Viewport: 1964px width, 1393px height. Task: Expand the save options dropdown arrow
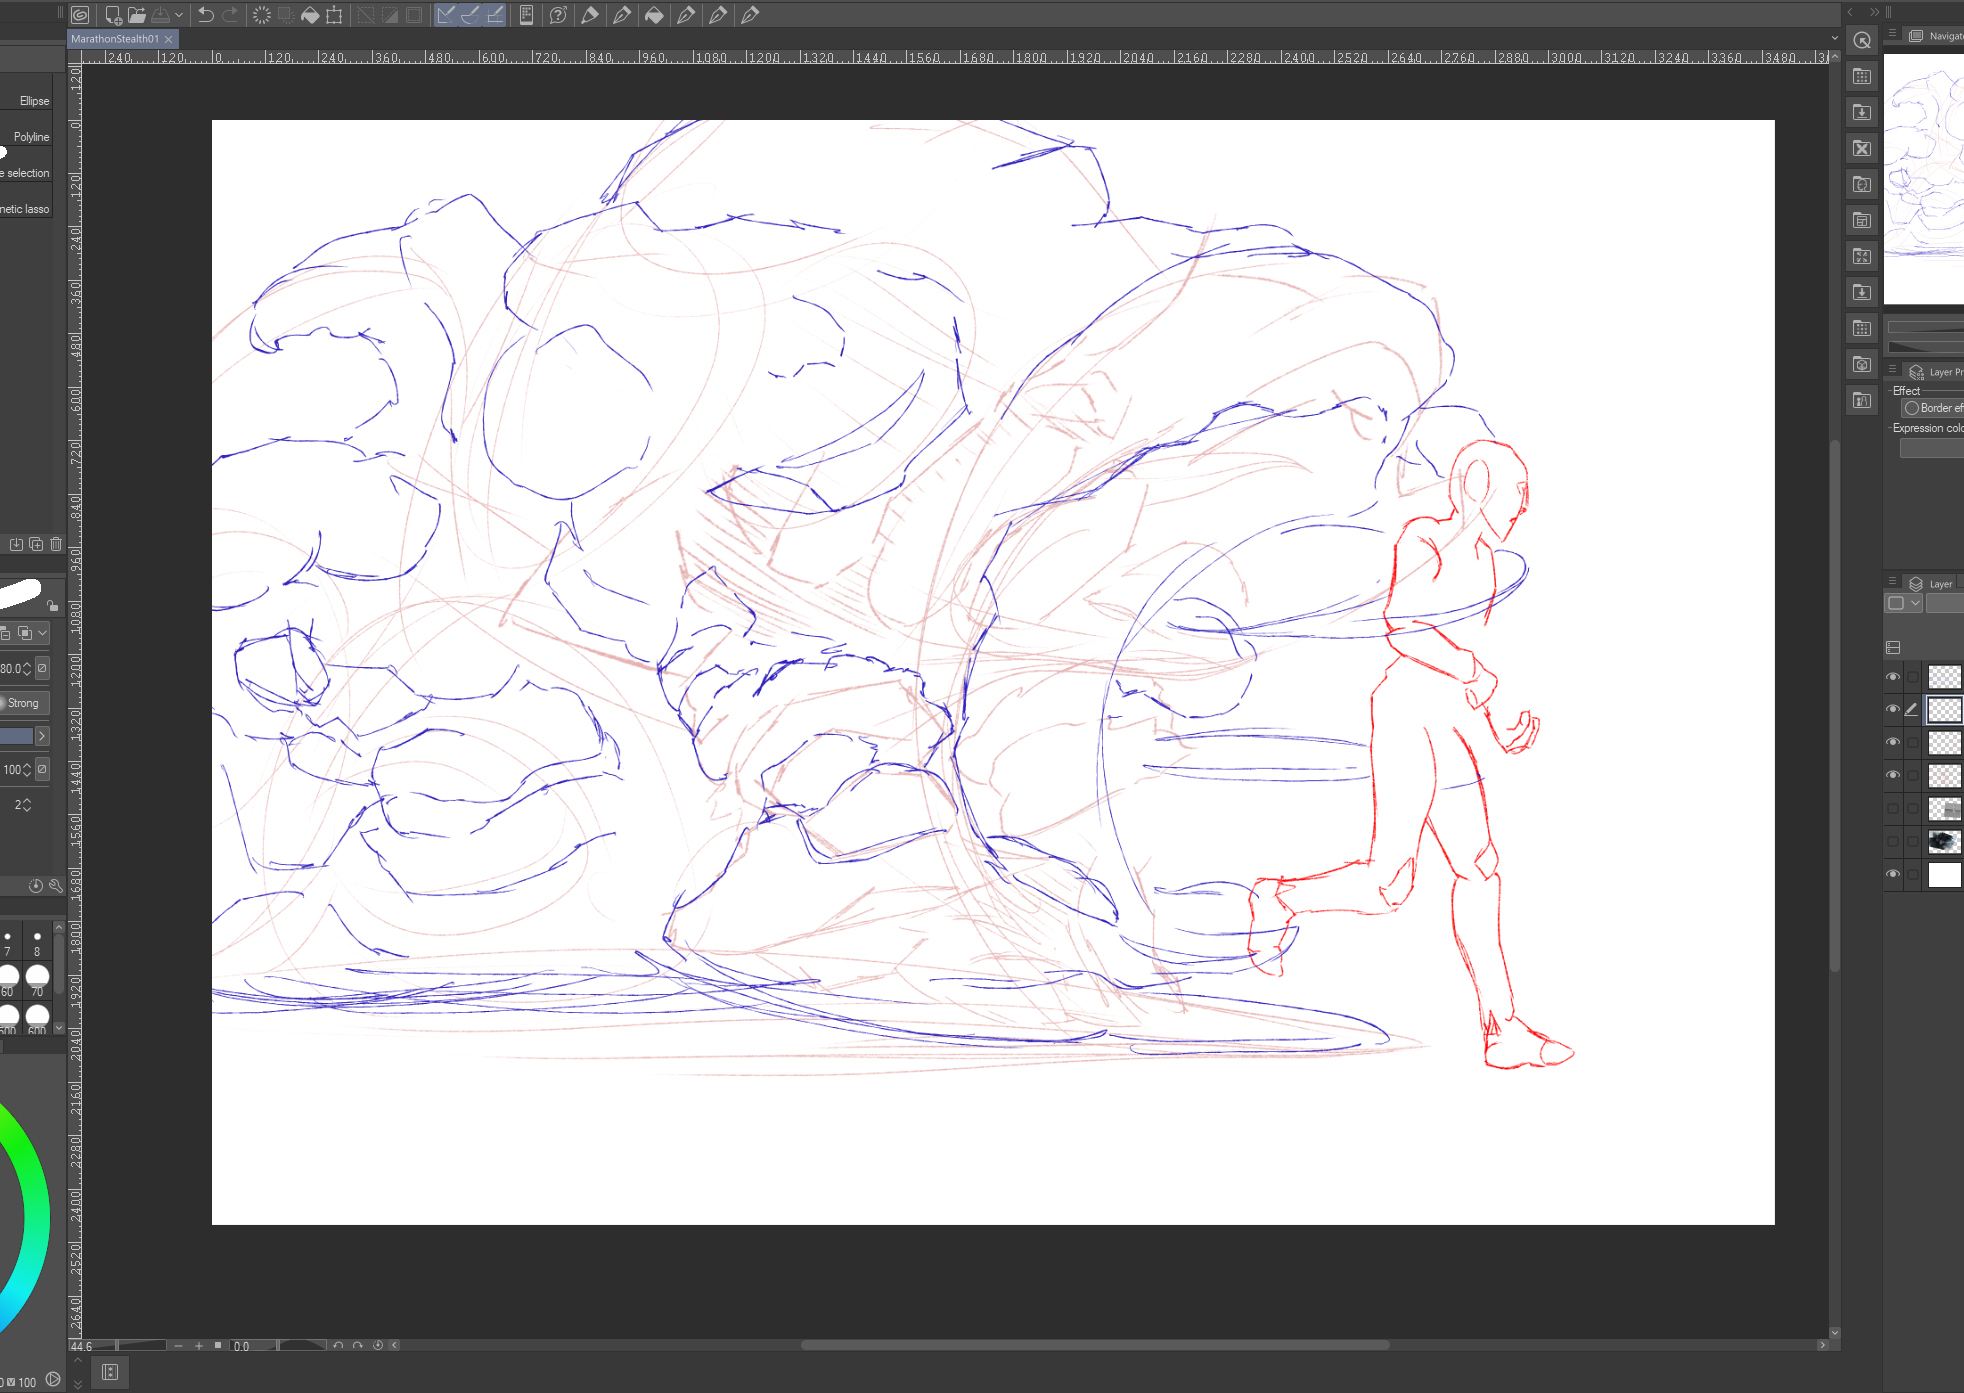click(x=179, y=15)
